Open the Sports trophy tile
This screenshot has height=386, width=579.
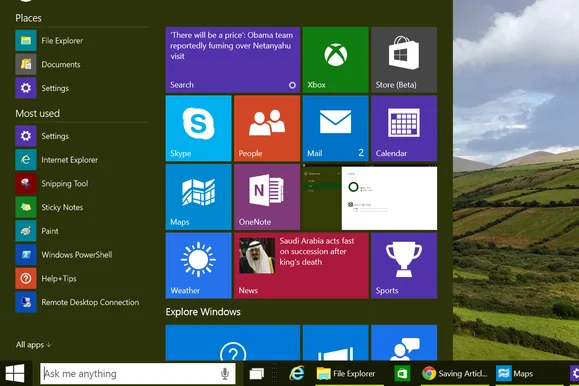[404, 265]
